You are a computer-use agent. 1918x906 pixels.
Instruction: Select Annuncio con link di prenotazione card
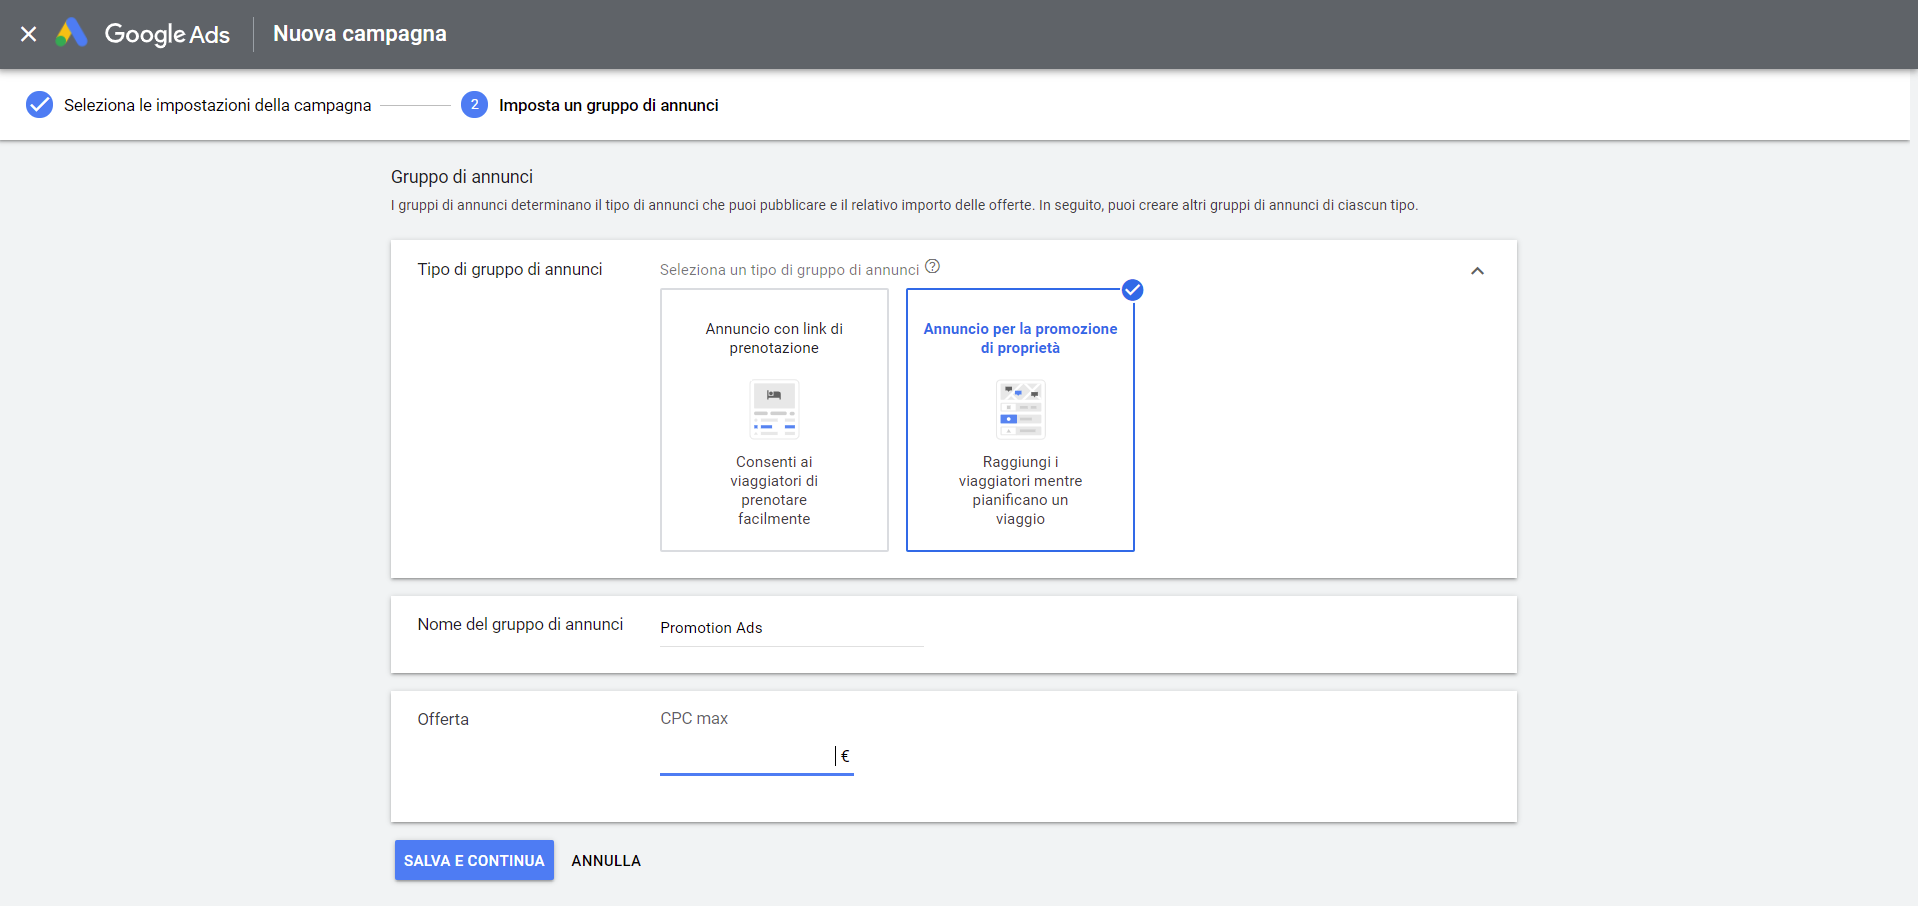point(774,420)
